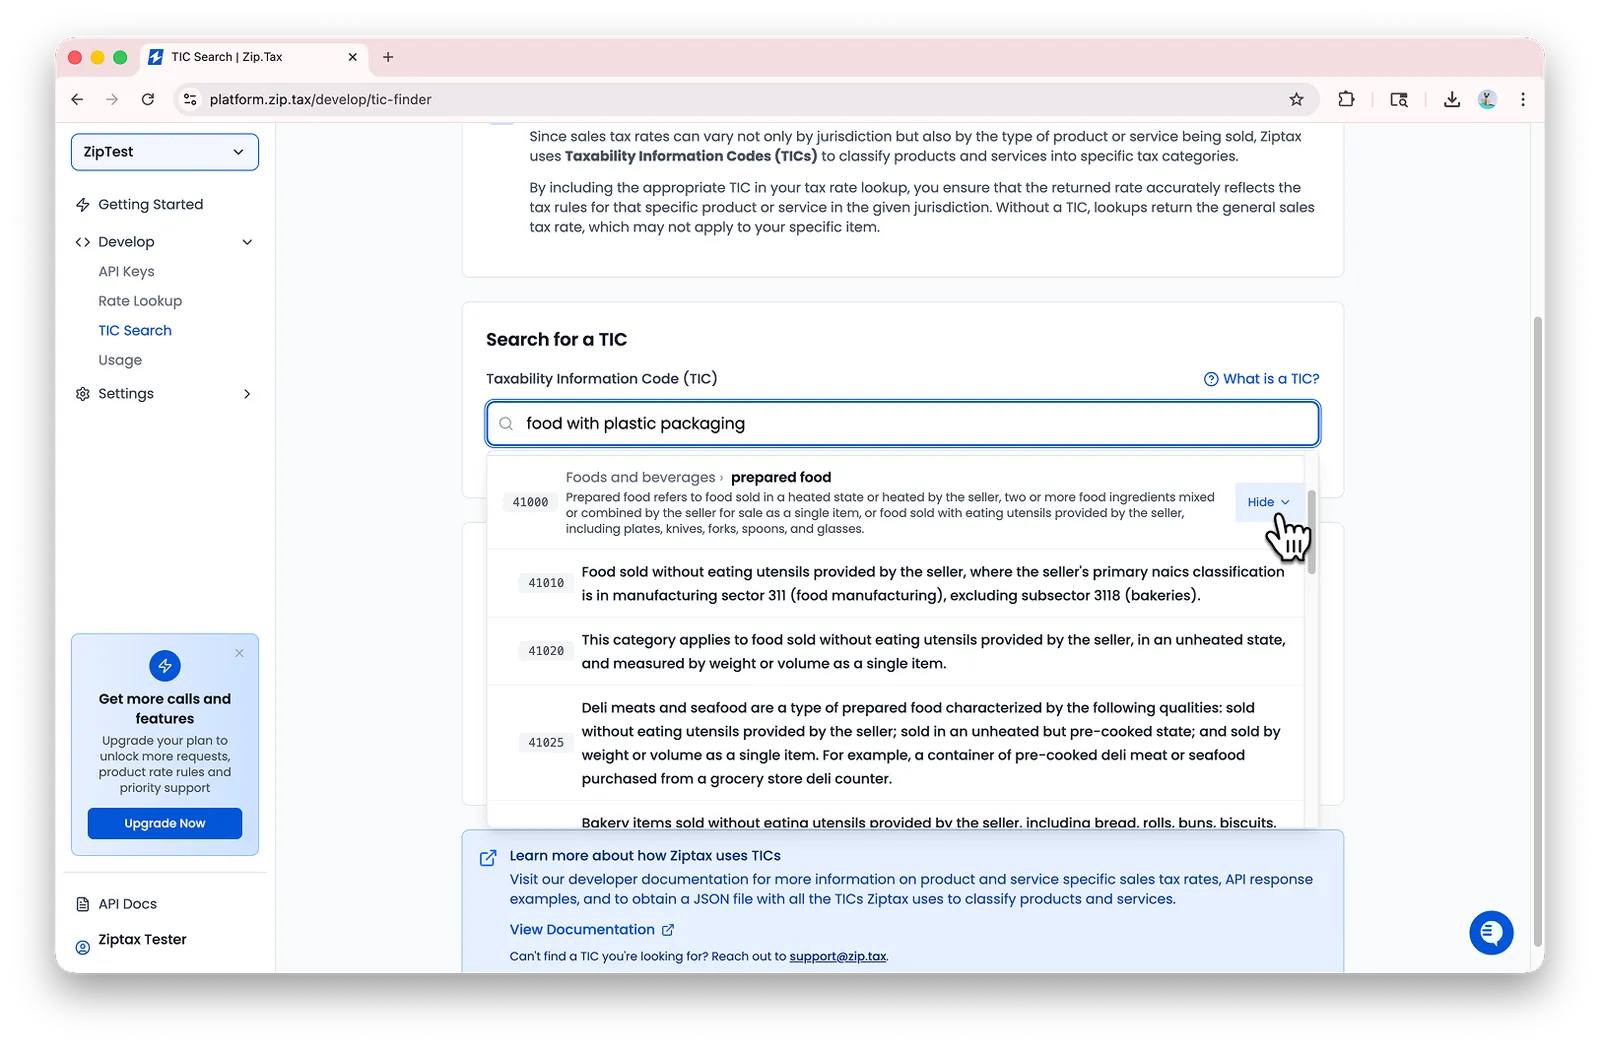The height and width of the screenshot is (1046, 1600).
Task: Go to Rate Lookup page
Action: click(140, 301)
